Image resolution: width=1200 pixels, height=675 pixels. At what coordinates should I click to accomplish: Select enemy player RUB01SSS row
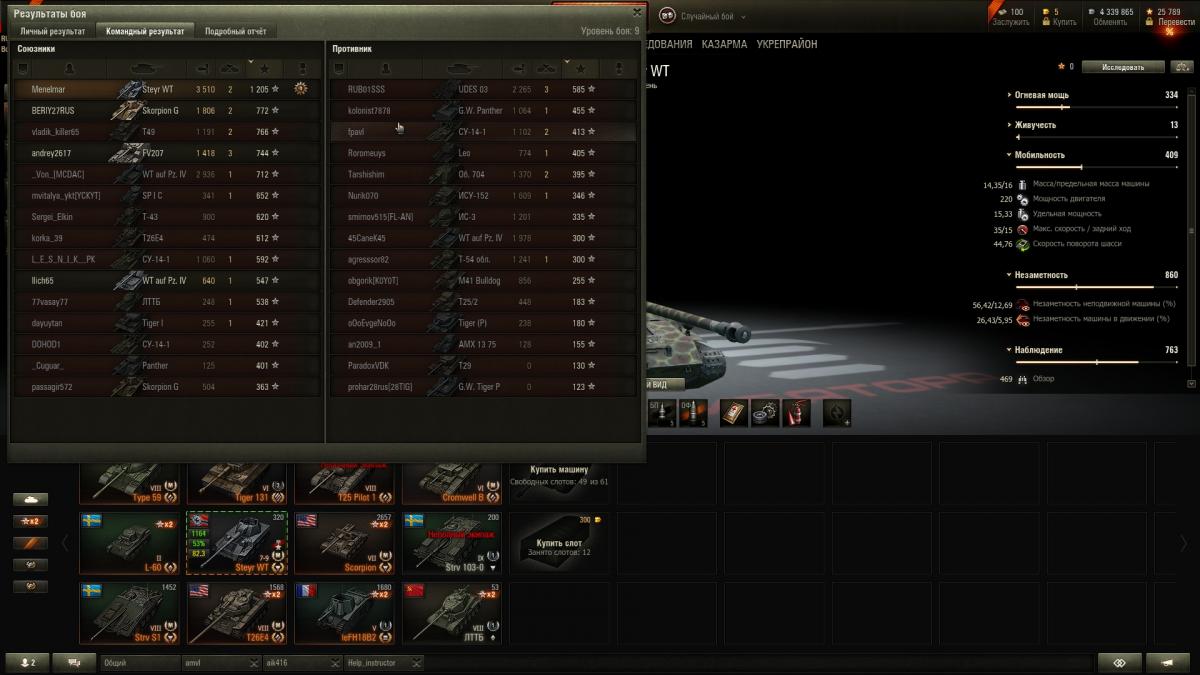click(x=483, y=89)
